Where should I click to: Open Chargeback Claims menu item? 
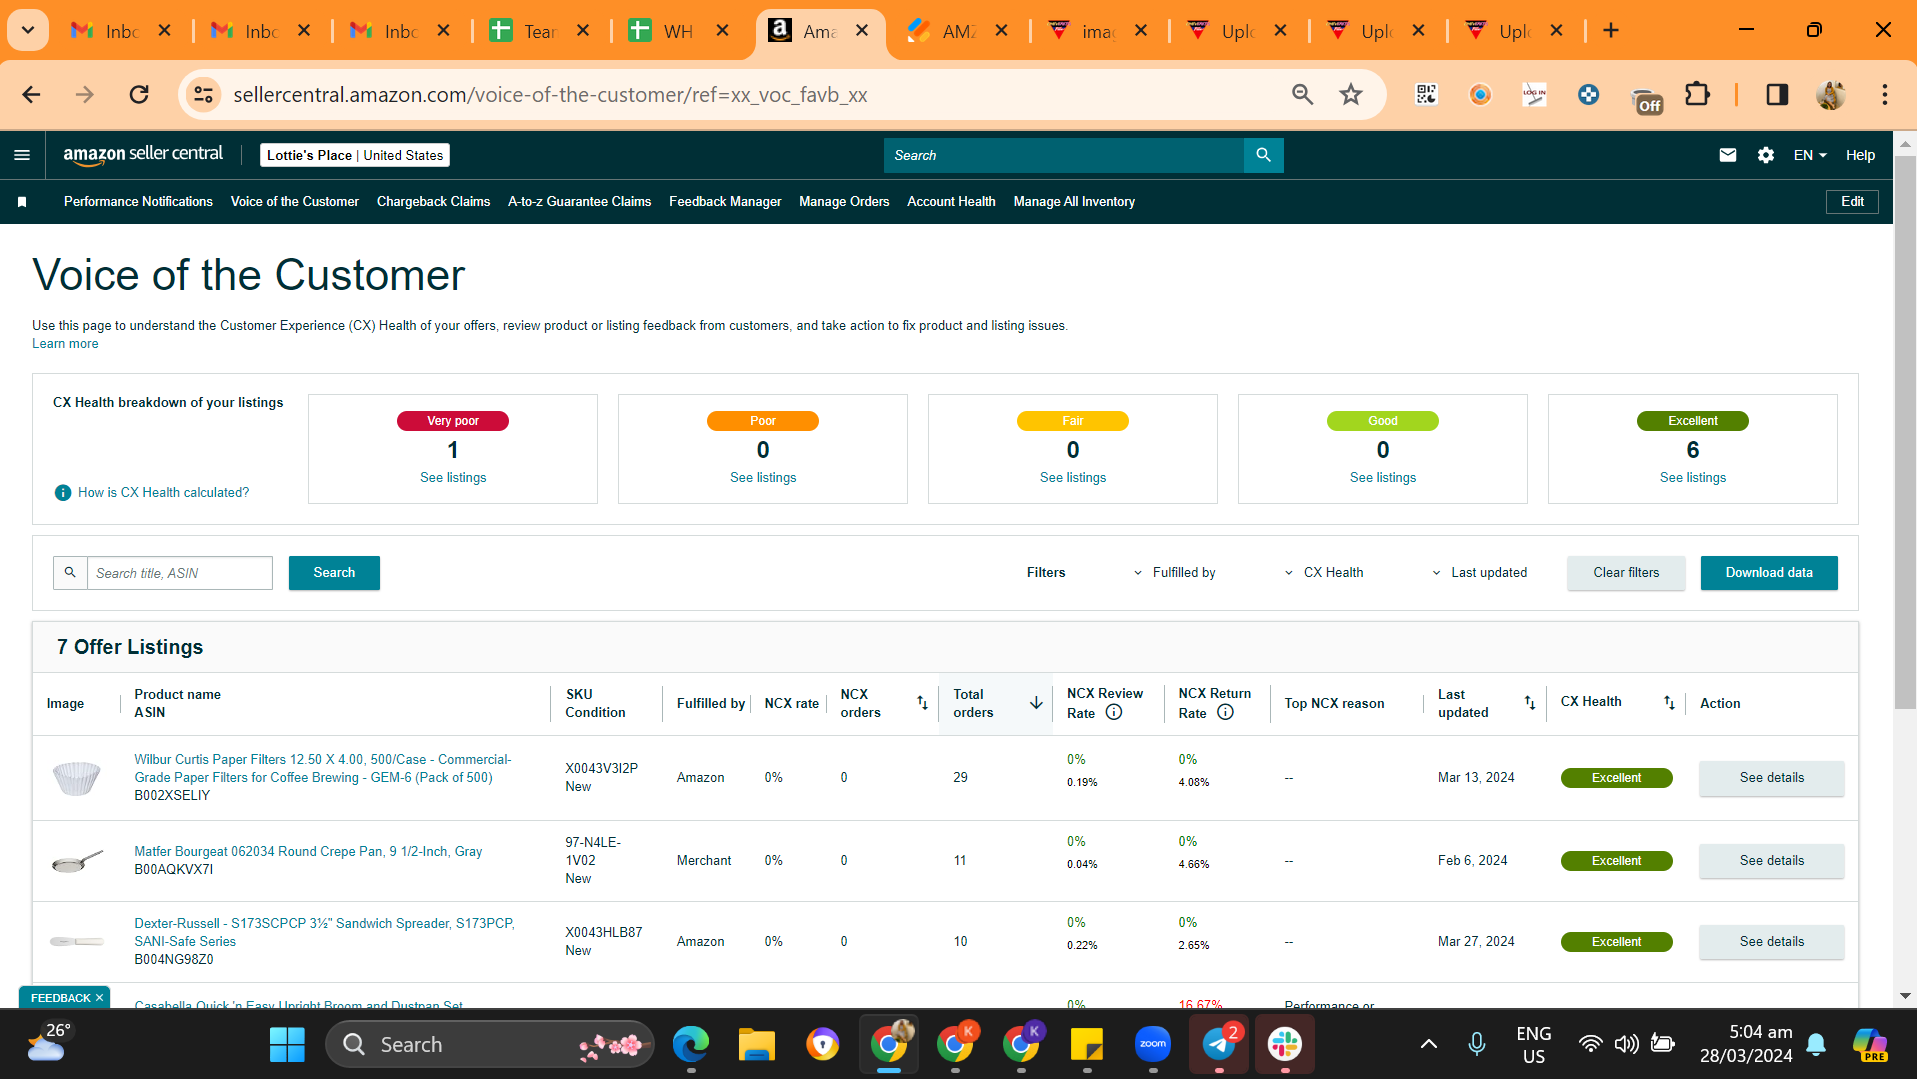click(x=433, y=202)
